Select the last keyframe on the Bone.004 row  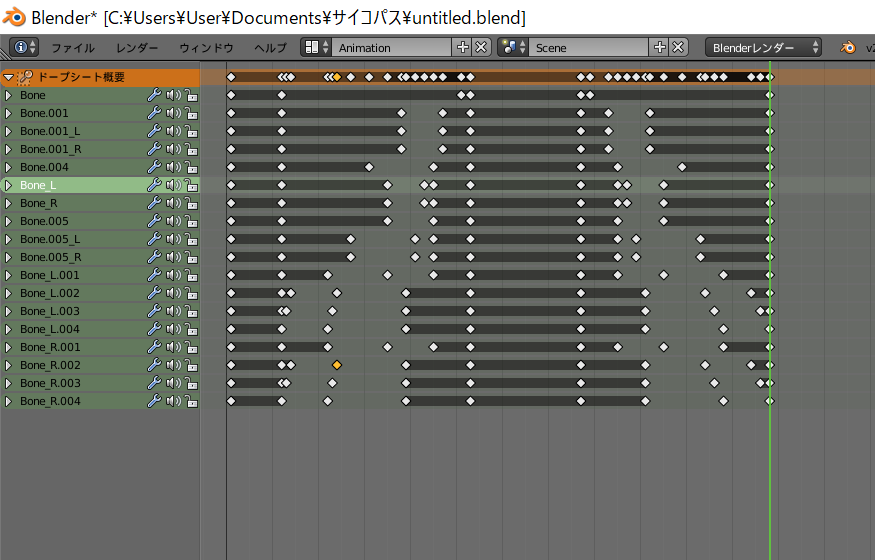[770, 167]
